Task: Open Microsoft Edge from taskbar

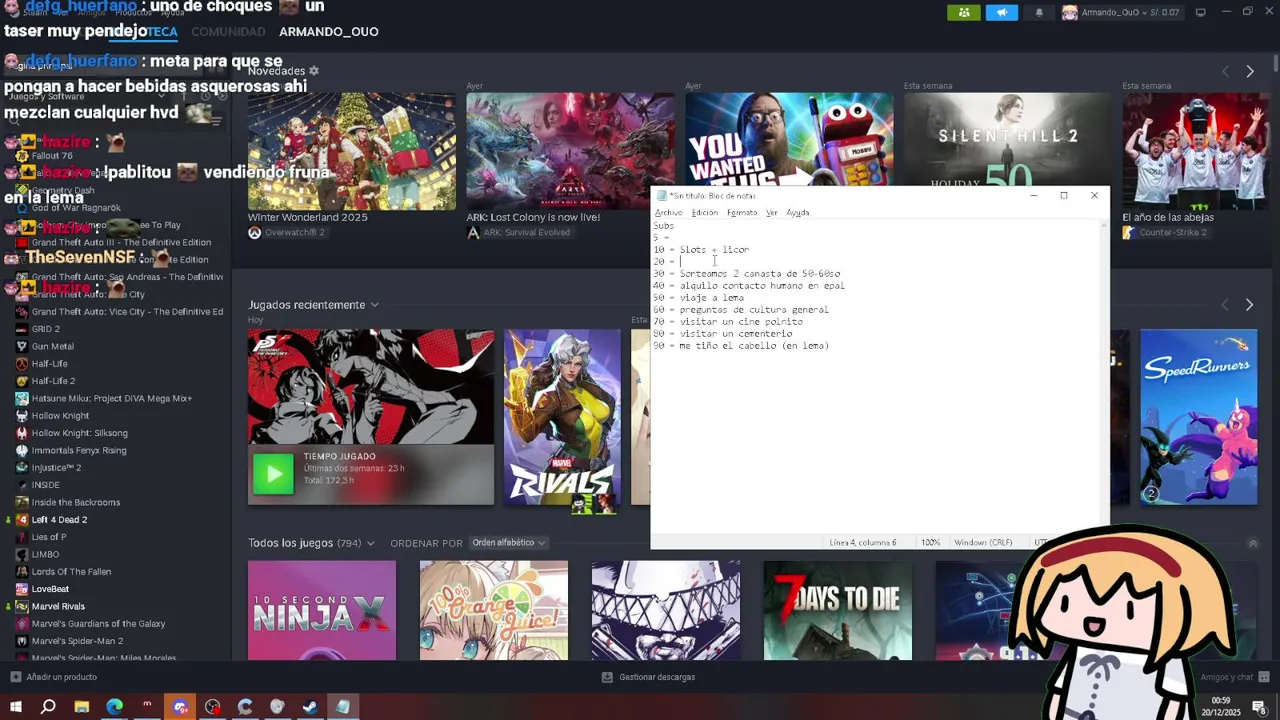Action: pyautogui.click(x=114, y=707)
